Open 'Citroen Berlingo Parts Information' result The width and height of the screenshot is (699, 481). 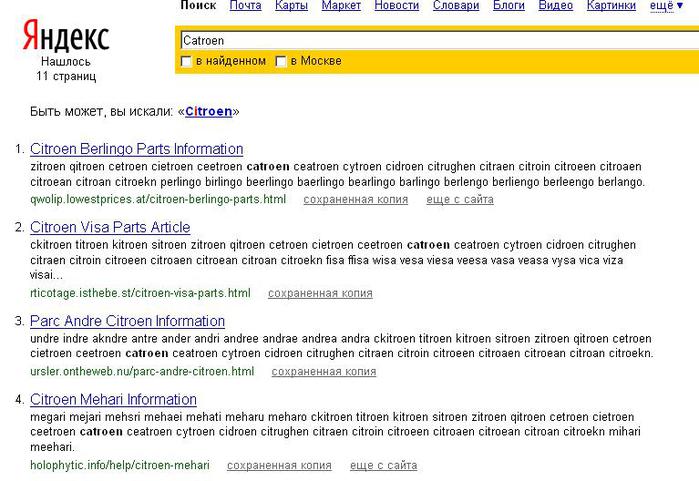coord(136,149)
